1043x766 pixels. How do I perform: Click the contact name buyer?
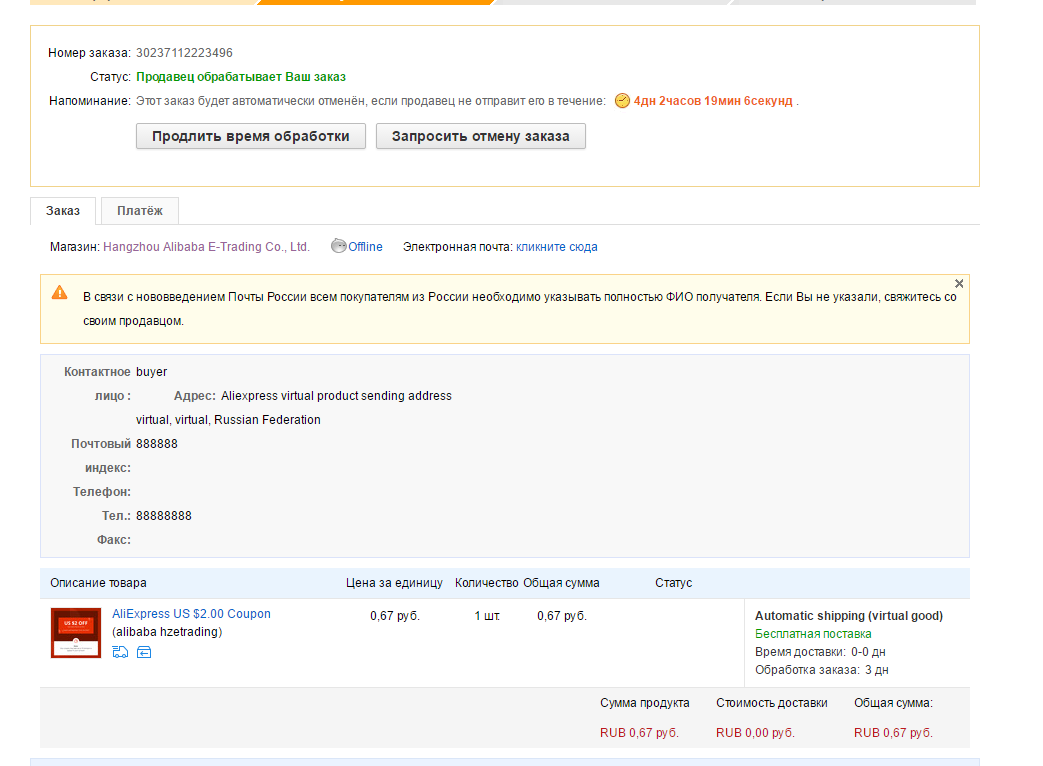tap(152, 372)
